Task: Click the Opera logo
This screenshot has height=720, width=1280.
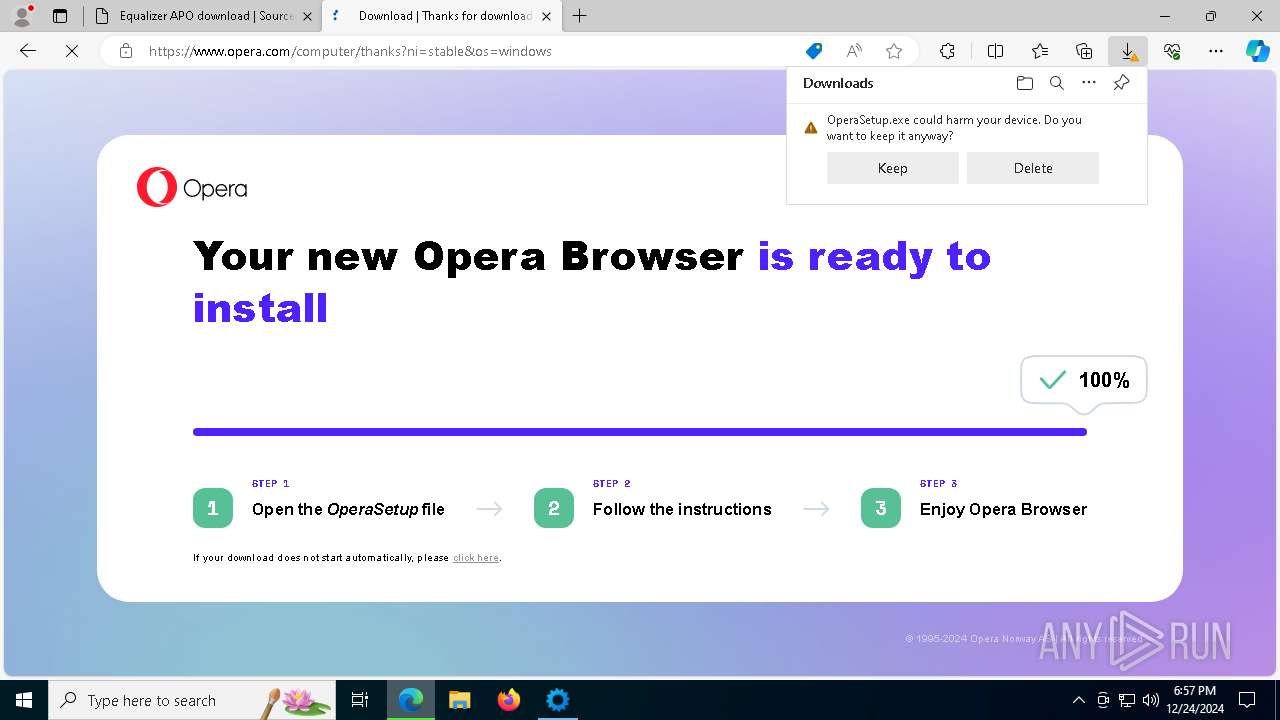Action: point(192,187)
